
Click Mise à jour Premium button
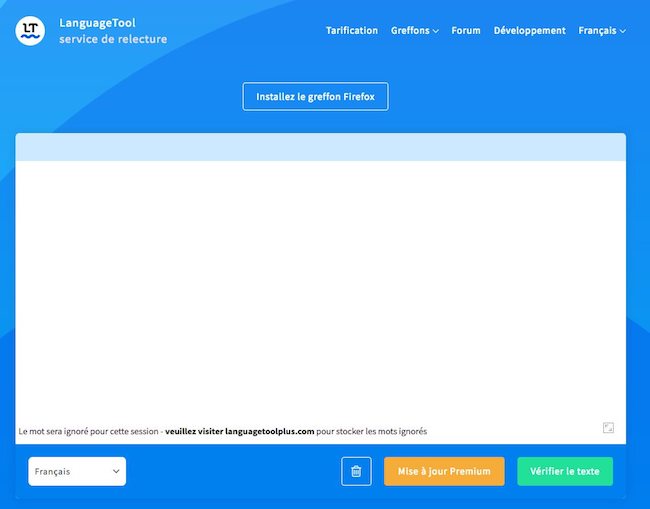point(444,471)
